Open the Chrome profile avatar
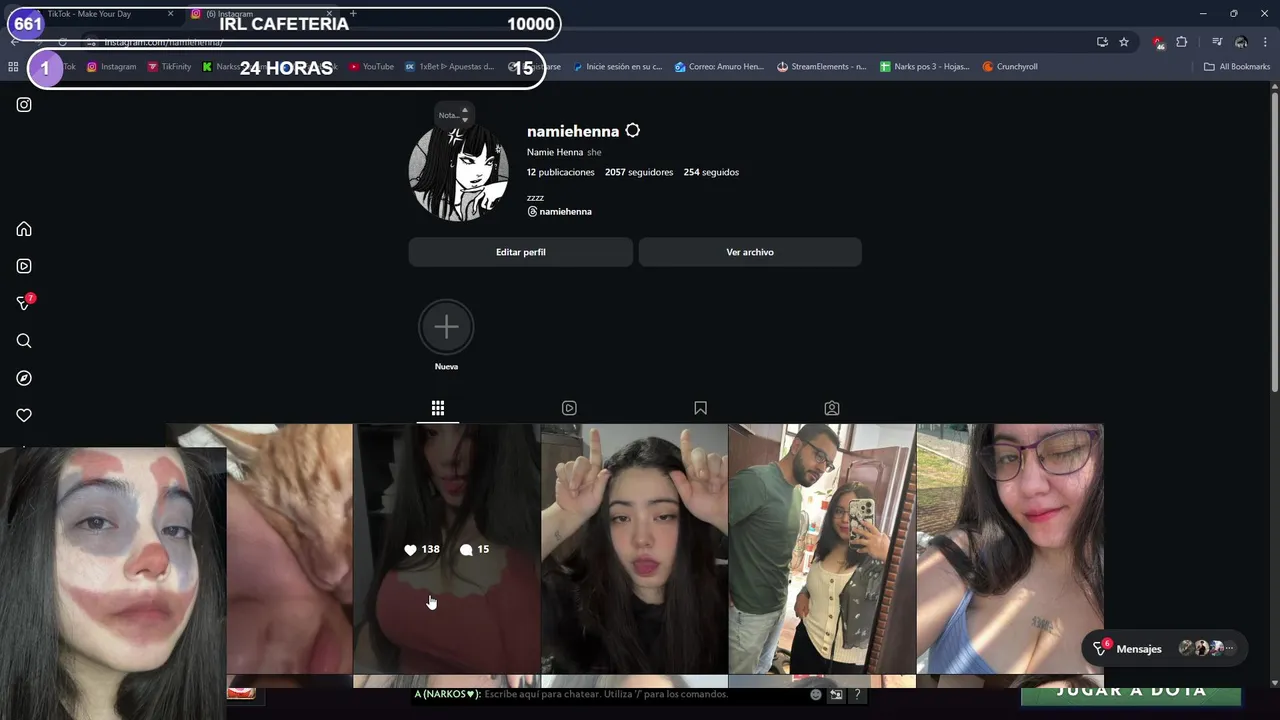This screenshot has height=720, width=1280. click(x=1241, y=42)
